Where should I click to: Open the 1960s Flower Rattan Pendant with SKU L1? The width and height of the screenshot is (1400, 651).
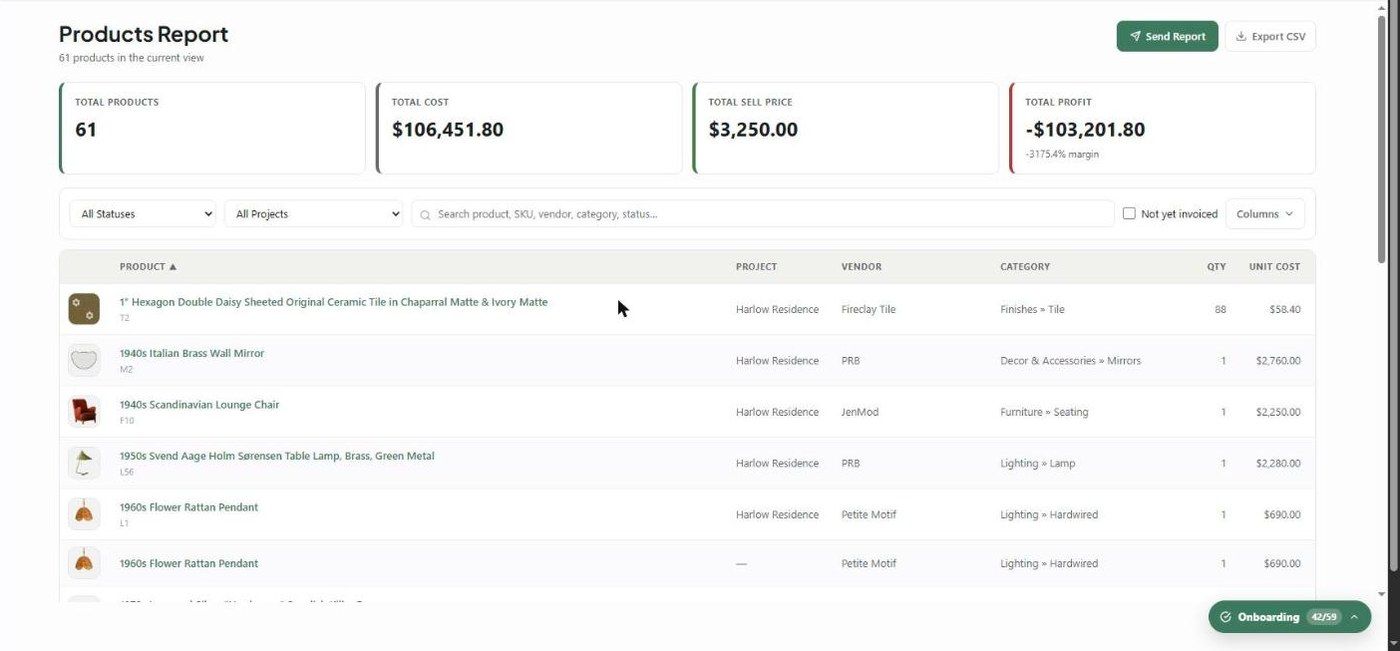click(x=189, y=507)
